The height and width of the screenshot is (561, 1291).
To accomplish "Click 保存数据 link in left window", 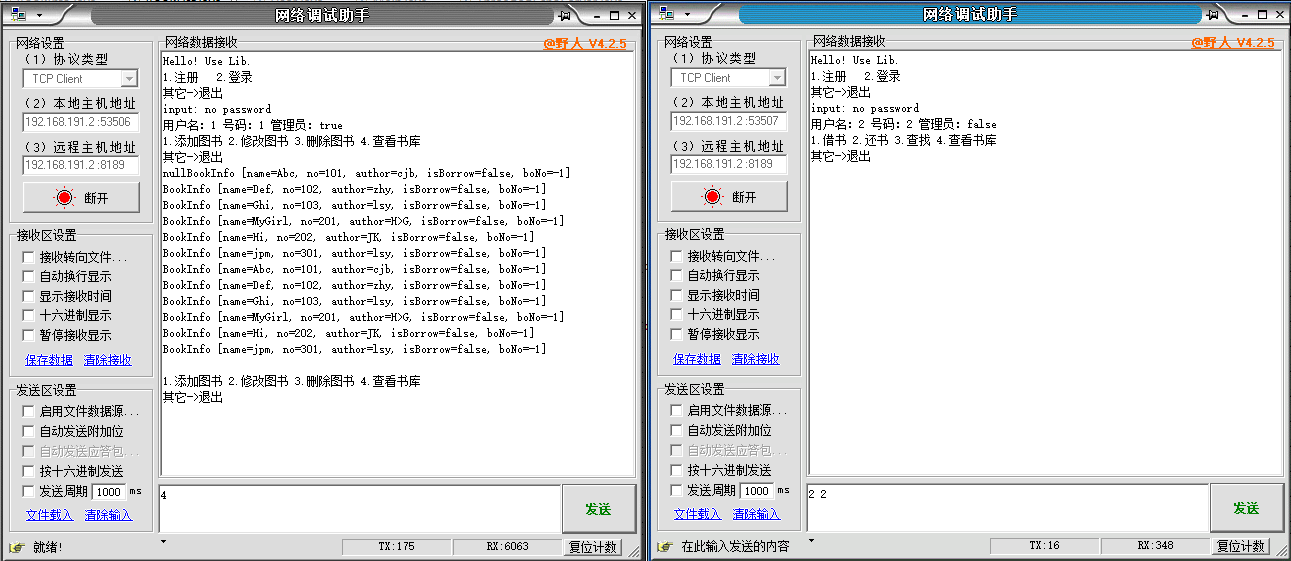I will [49, 360].
